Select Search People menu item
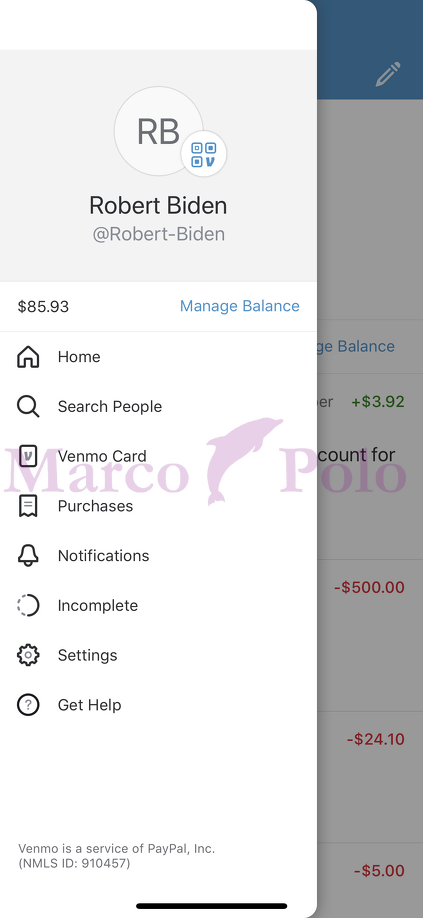423x918 pixels. (159, 406)
